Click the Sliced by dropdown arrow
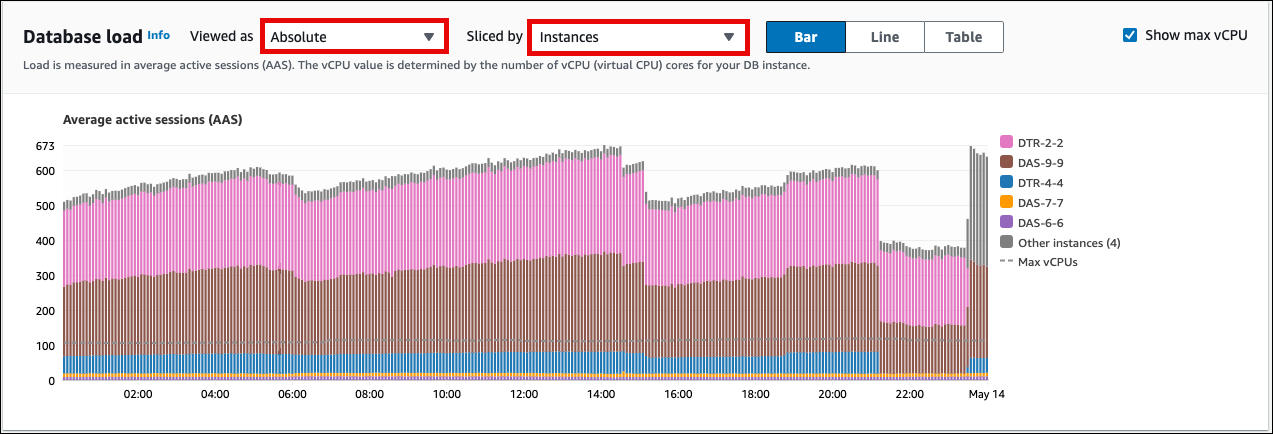 (729, 37)
